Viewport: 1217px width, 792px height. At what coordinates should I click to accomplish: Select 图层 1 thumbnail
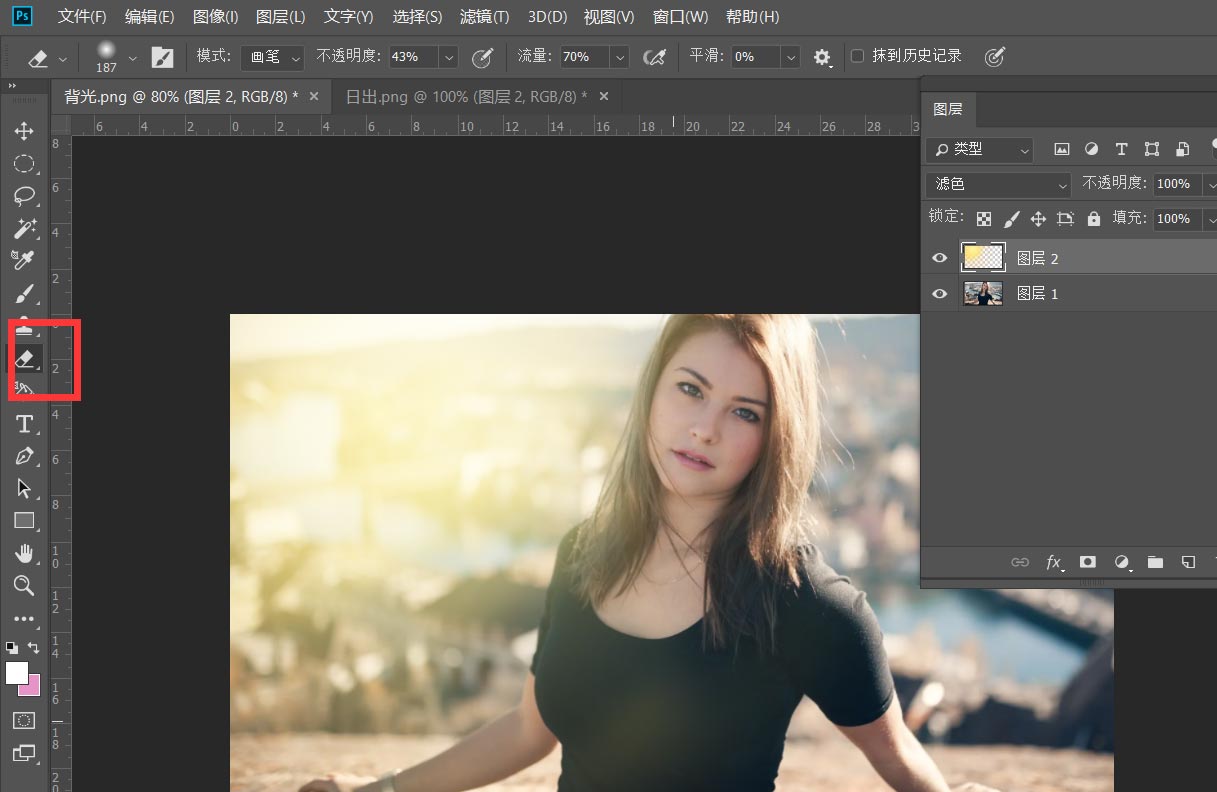(983, 294)
